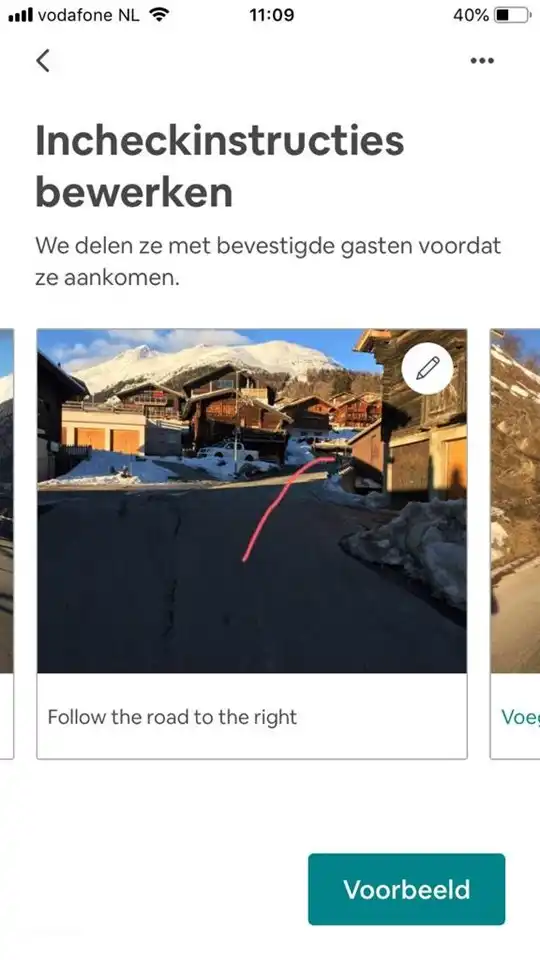
Task: Go back using the left chevron
Action: click(42, 61)
